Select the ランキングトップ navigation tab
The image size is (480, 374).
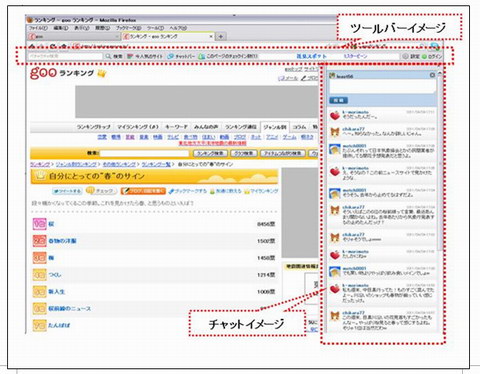tap(94, 127)
